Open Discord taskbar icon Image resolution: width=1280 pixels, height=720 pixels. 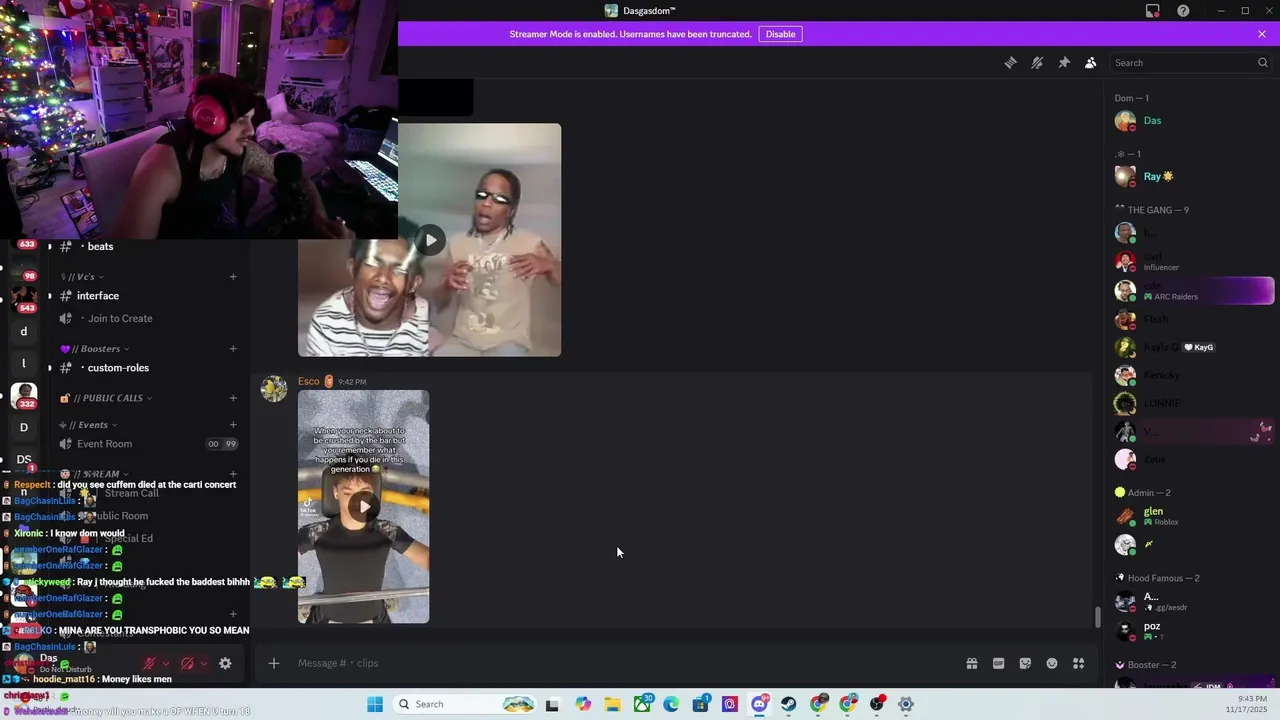pyautogui.click(x=759, y=704)
